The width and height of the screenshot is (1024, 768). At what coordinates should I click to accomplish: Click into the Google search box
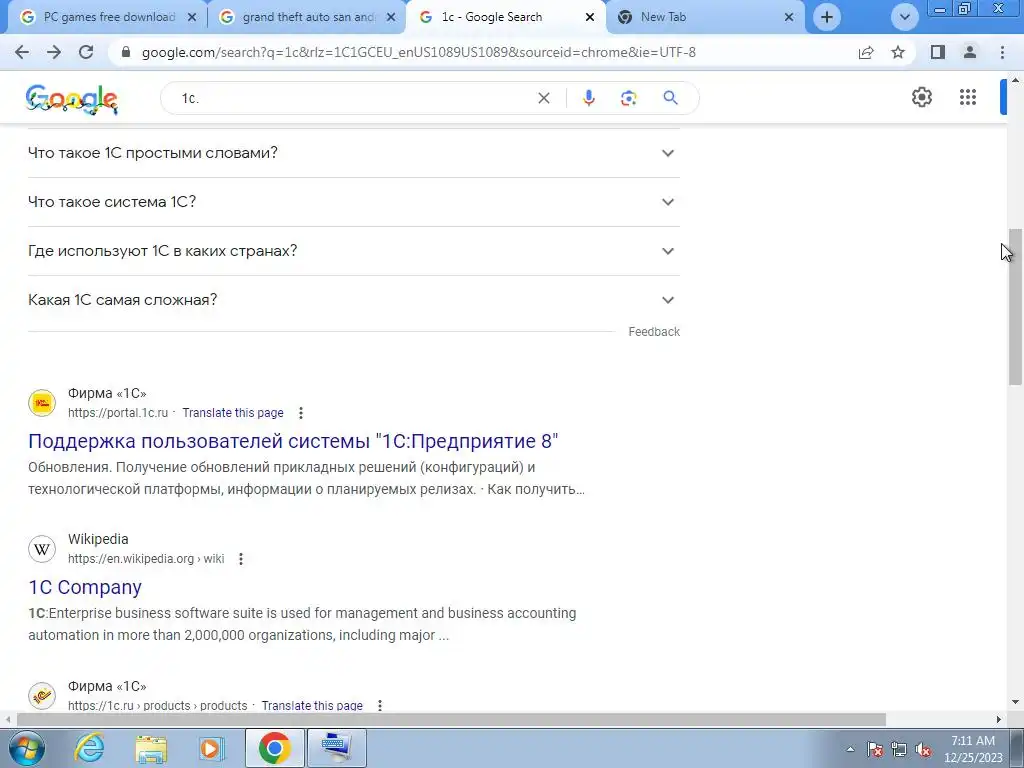(x=353, y=98)
